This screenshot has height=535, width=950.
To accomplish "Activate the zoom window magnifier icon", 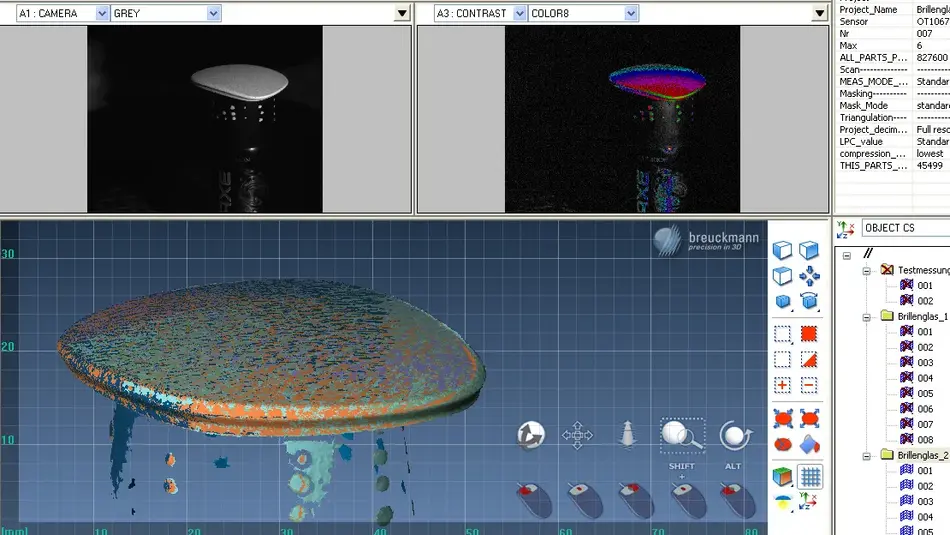I will click(682, 435).
